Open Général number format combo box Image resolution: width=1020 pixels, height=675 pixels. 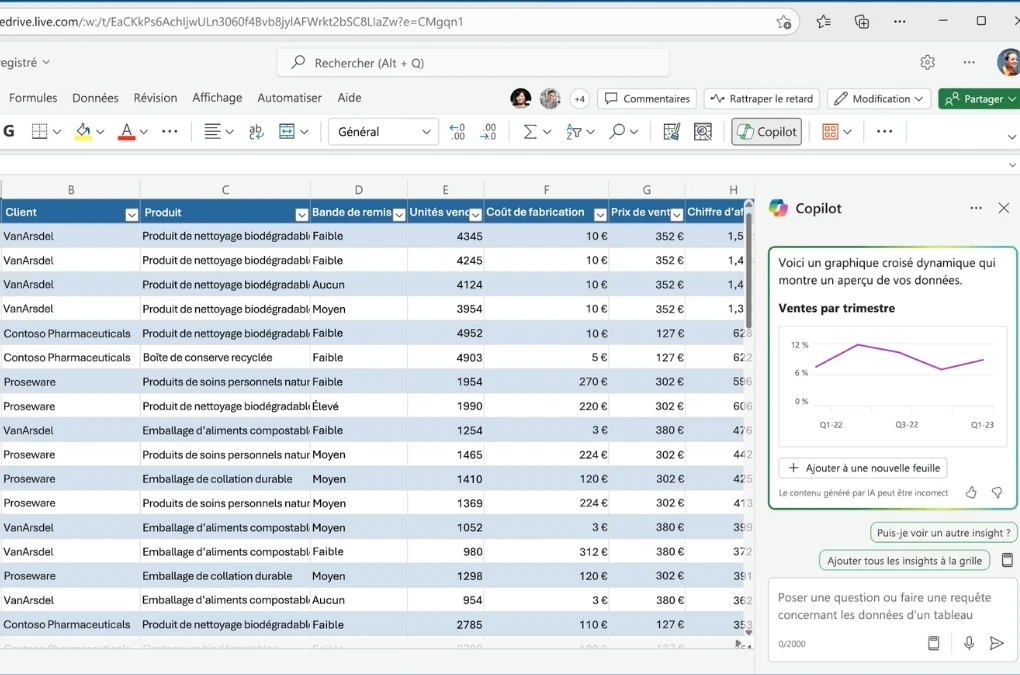tap(383, 131)
